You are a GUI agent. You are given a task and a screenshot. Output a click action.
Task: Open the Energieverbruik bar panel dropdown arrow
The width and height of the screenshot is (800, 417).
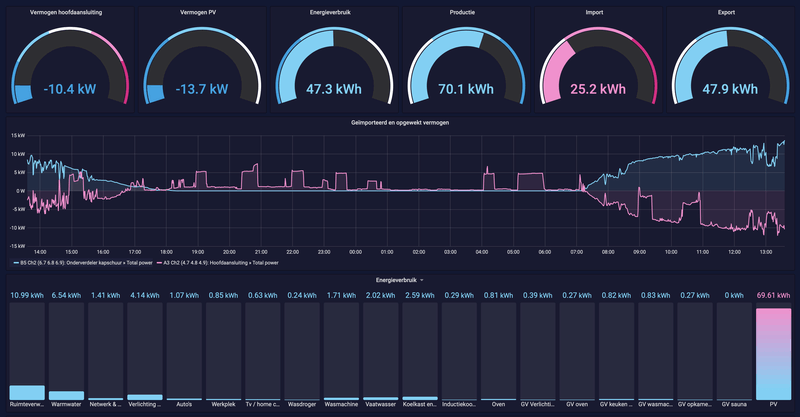pyautogui.click(x=421, y=280)
